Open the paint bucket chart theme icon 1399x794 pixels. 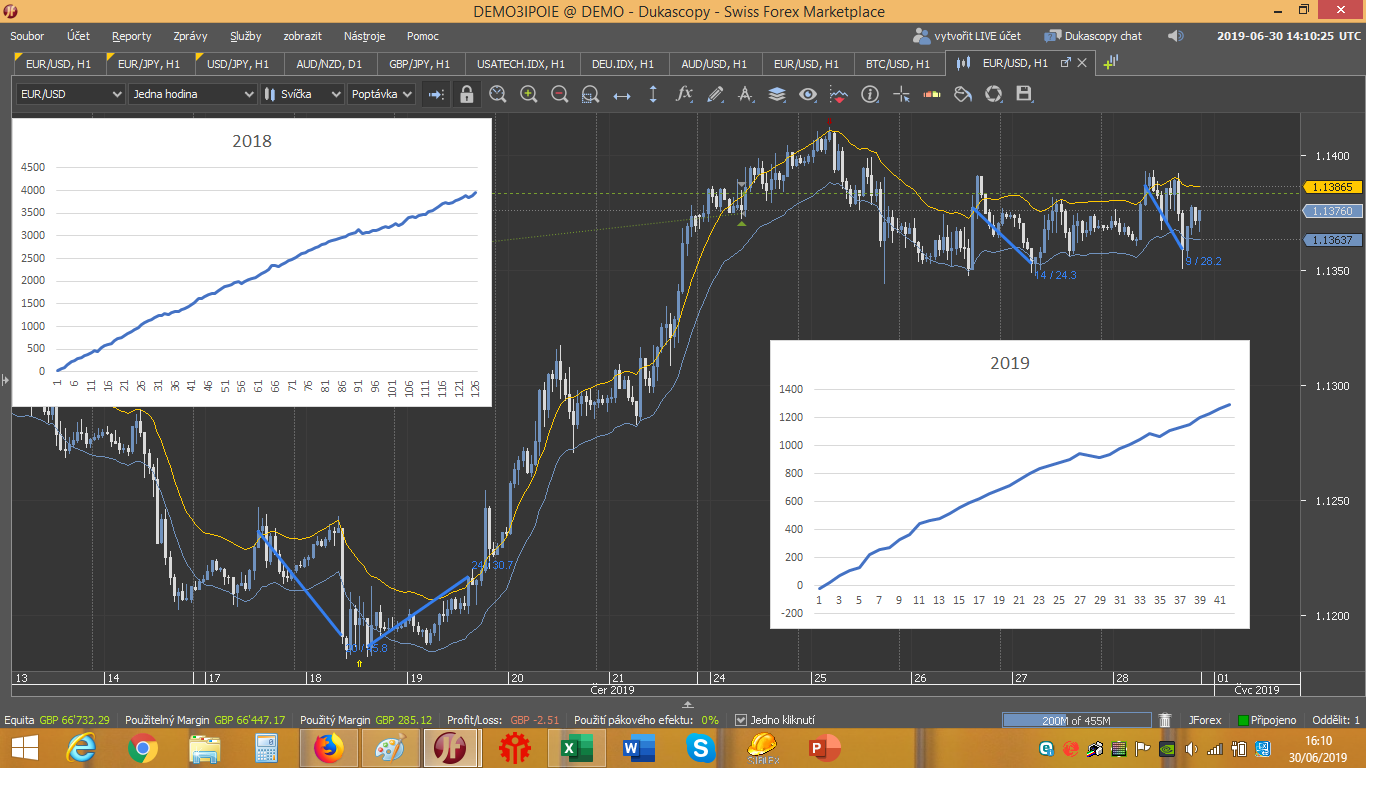(963, 94)
